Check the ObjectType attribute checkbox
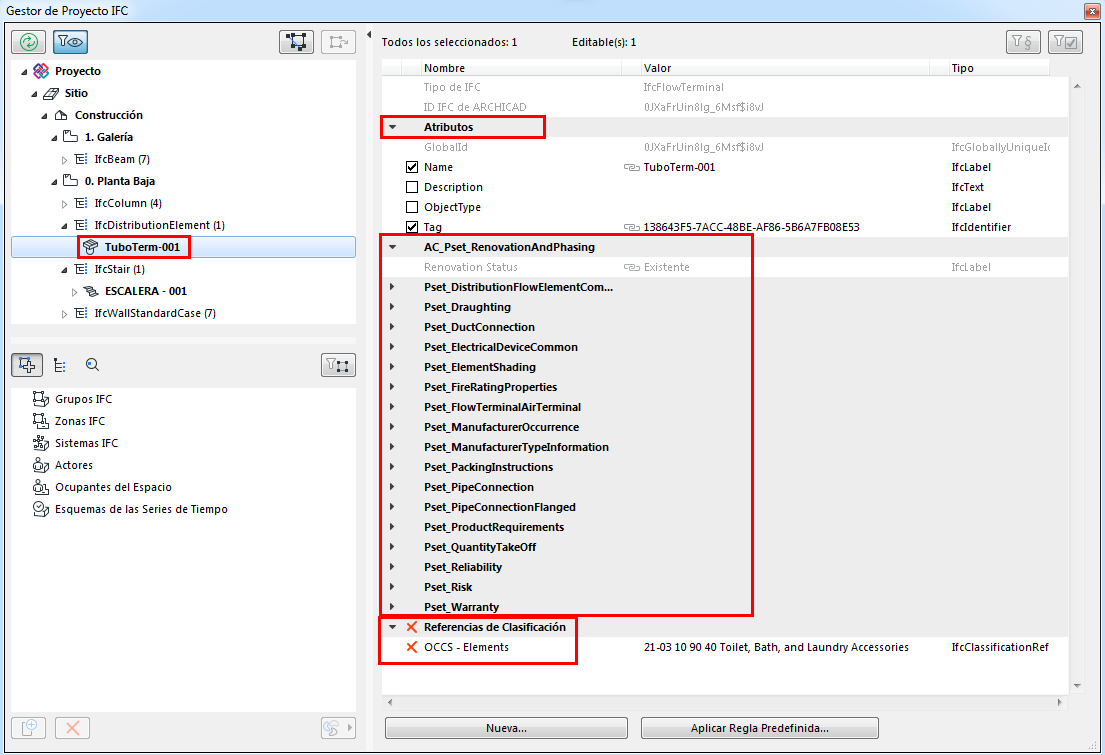Image resolution: width=1105 pixels, height=755 pixels. pos(412,207)
